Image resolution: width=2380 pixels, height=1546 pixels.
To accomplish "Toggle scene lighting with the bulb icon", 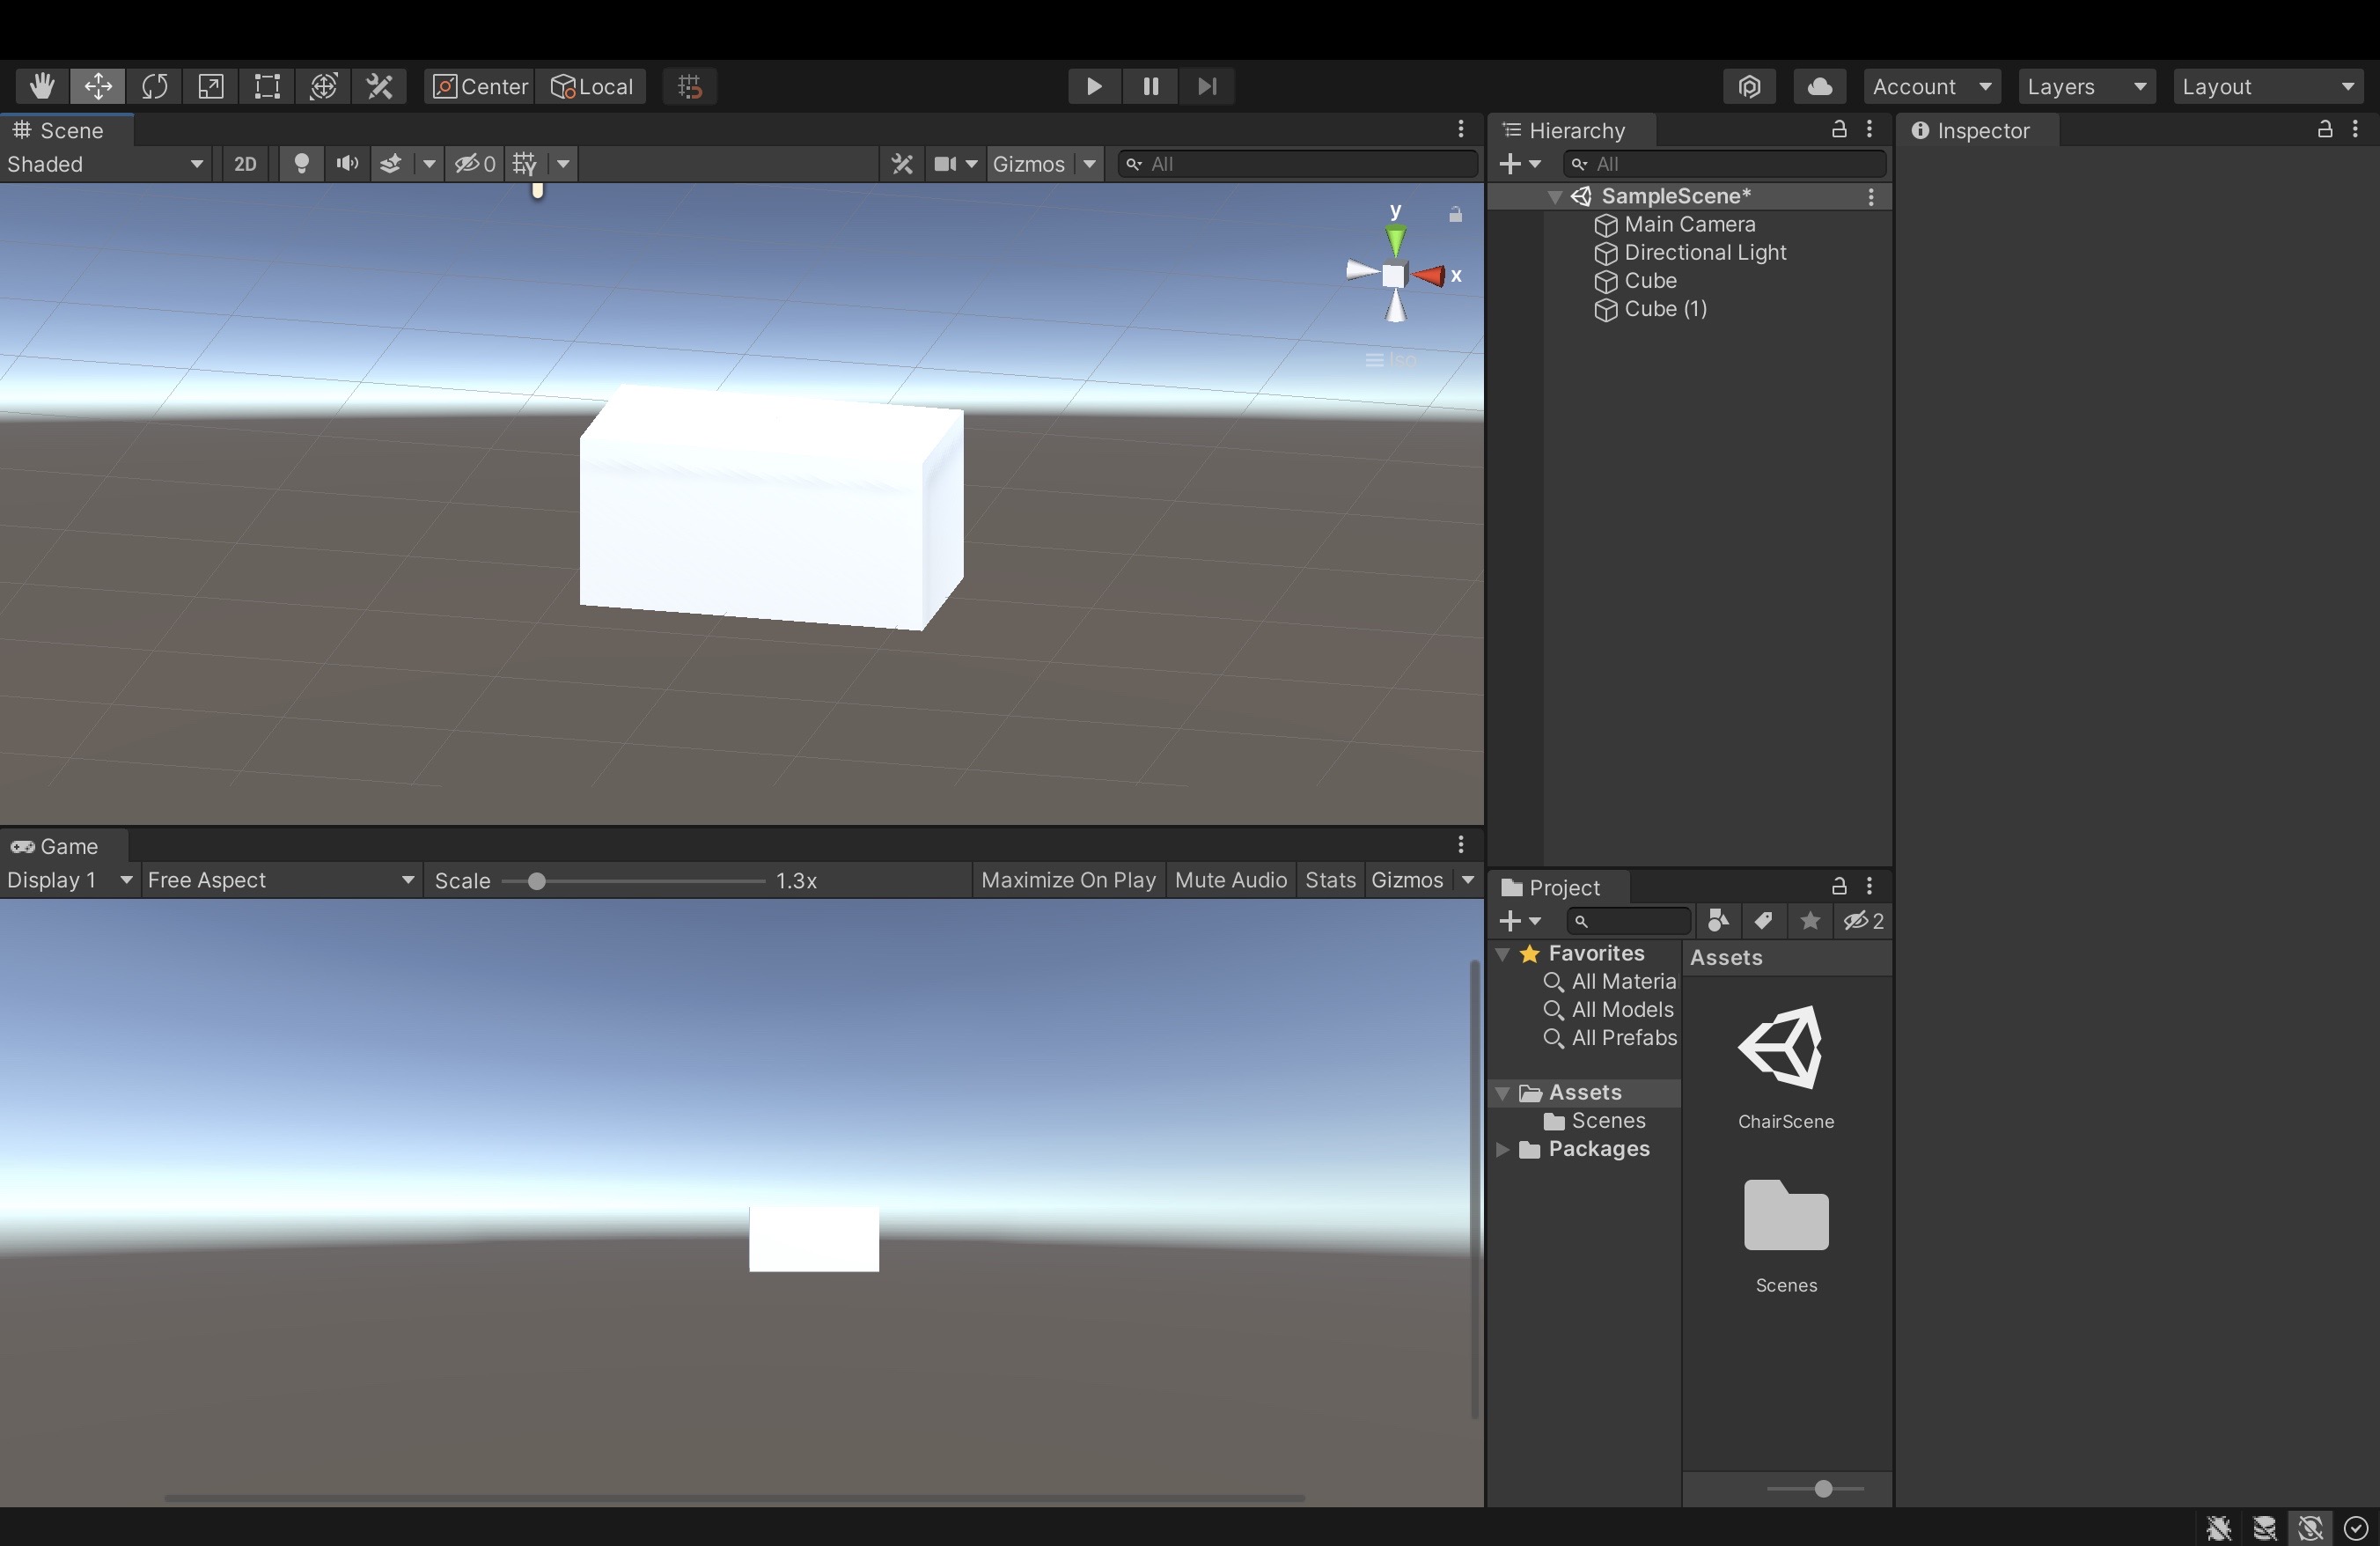I will point(301,164).
